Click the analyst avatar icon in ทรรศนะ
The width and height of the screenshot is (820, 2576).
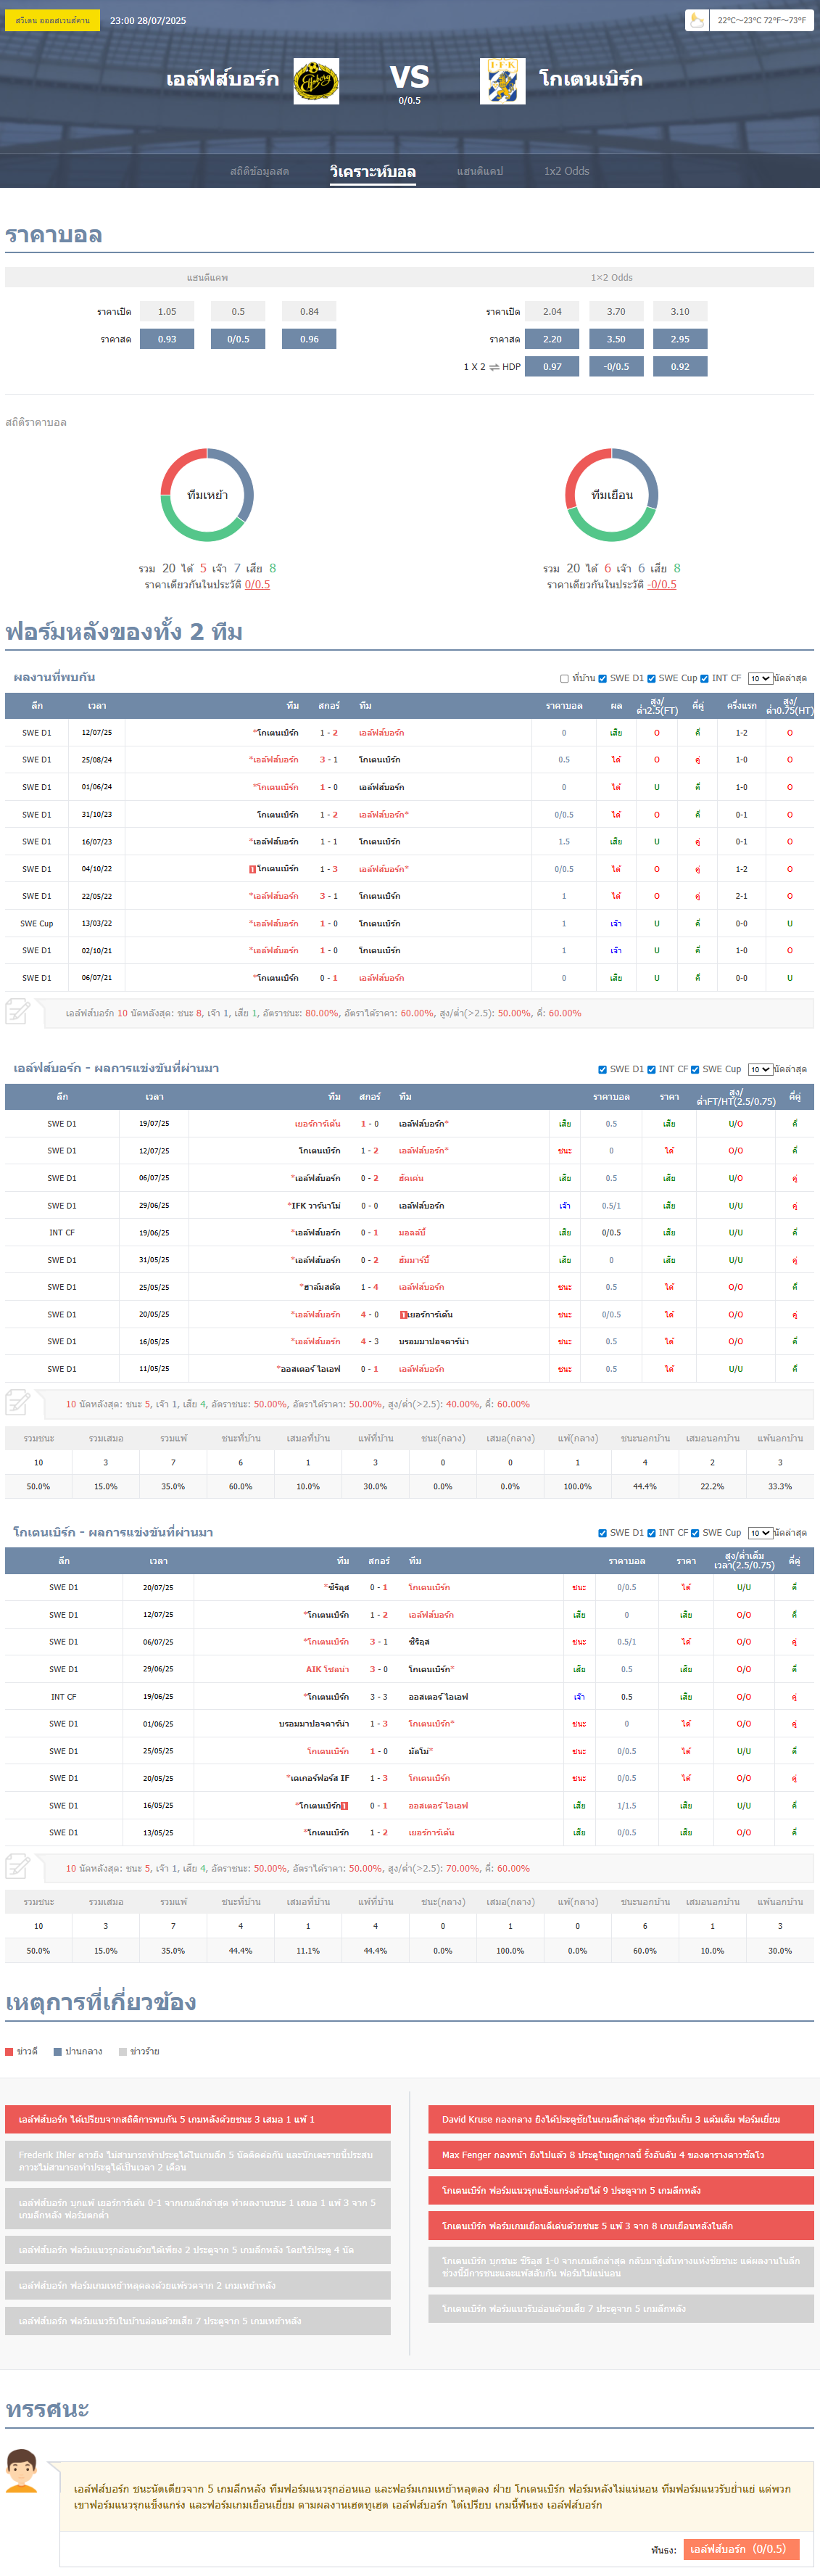point(21,2471)
